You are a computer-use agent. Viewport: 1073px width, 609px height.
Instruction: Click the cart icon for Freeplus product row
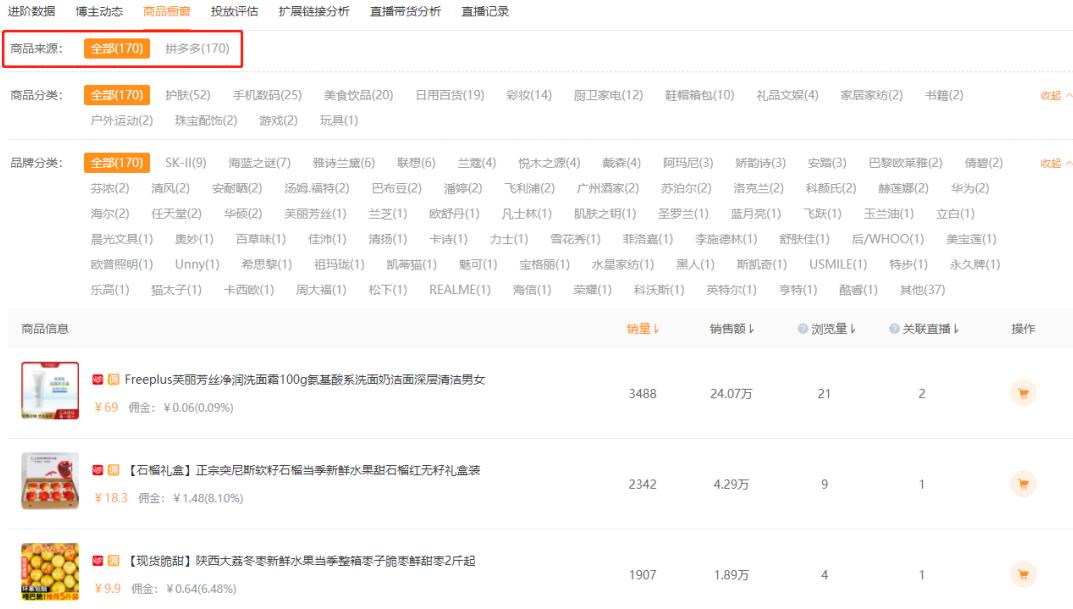(x=1023, y=393)
